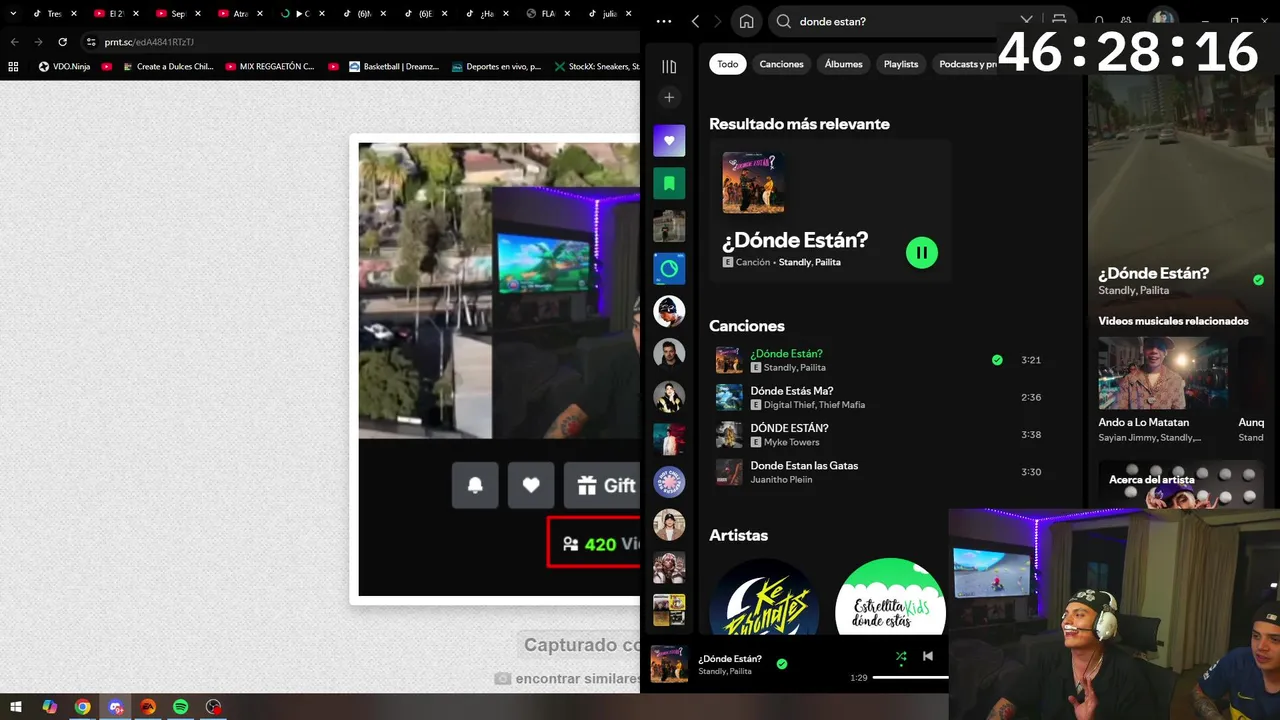
Task: Click the Spotify search magnifier icon
Action: [x=784, y=21]
